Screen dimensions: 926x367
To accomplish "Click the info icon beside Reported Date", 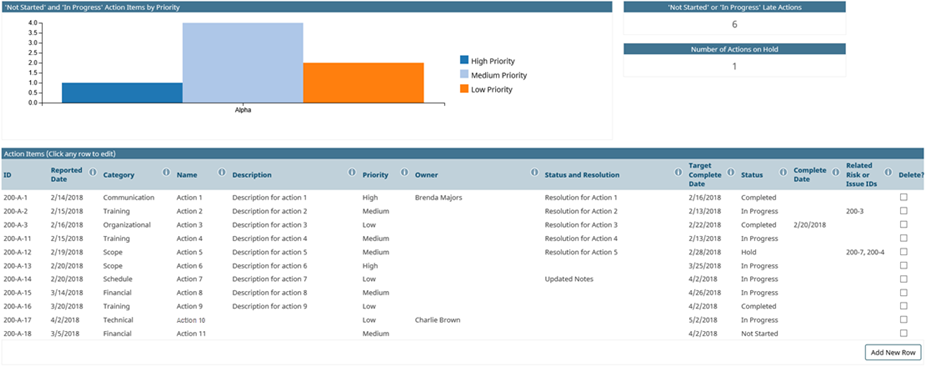I will 92,172.
